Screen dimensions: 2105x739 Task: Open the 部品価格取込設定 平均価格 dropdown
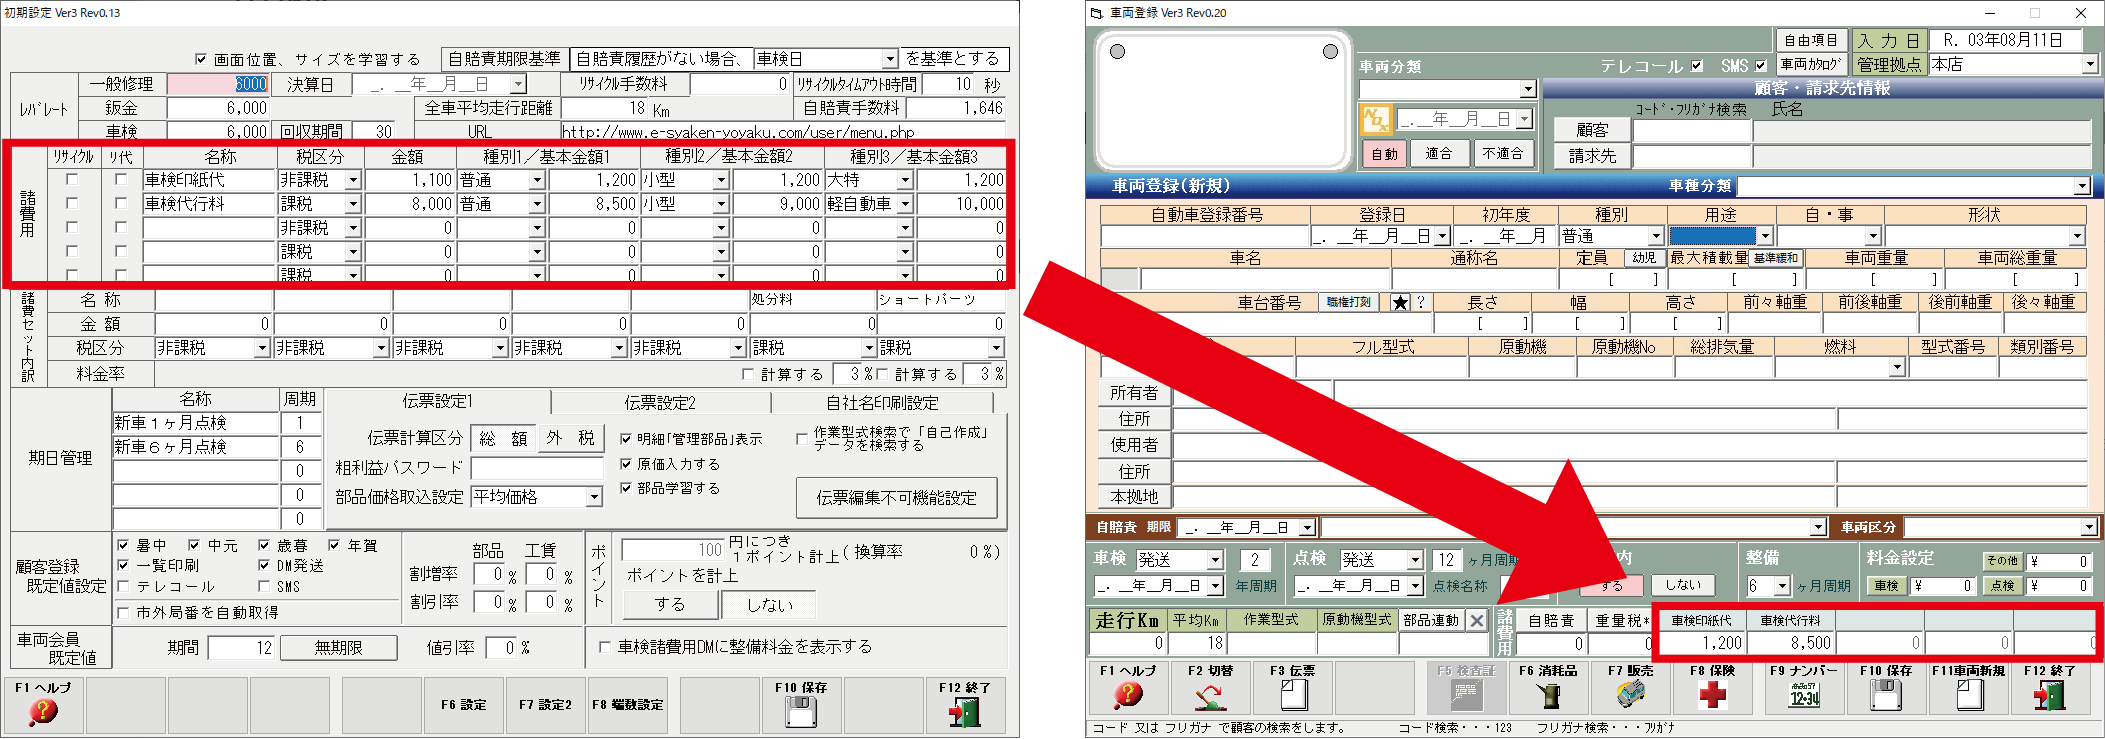pos(594,497)
